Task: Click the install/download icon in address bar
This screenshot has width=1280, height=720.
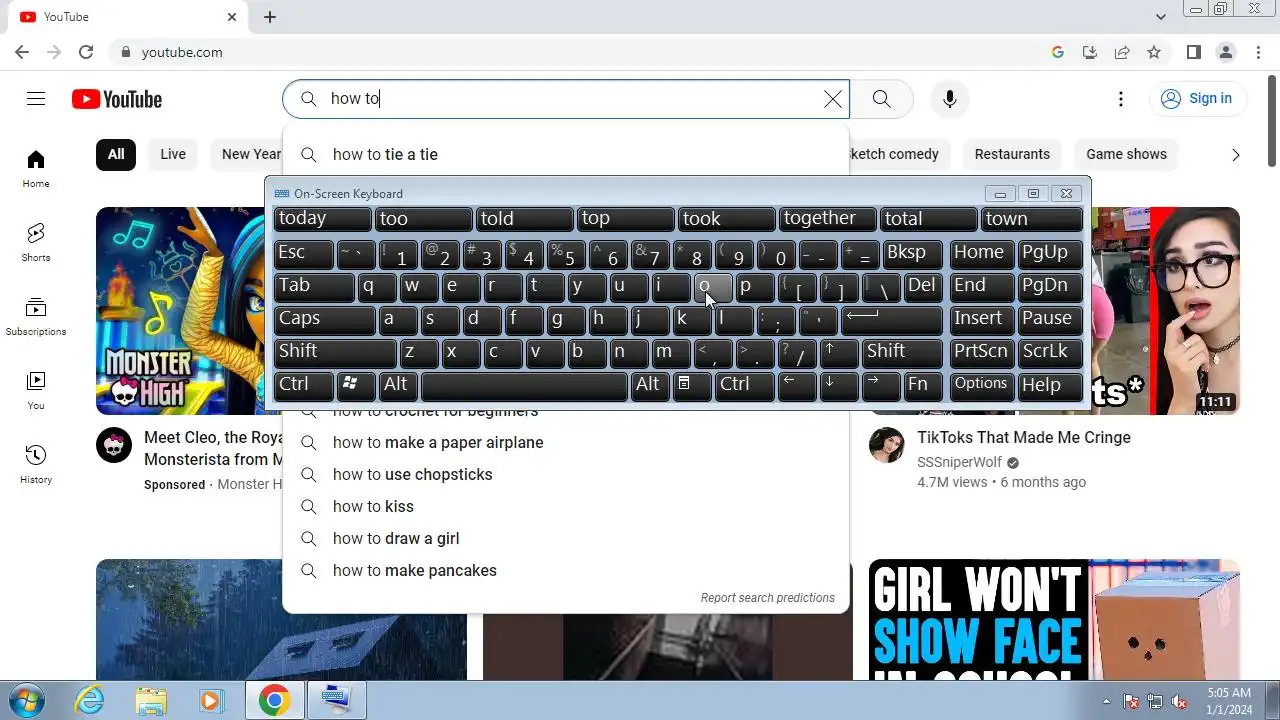Action: (x=1090, y=52)
